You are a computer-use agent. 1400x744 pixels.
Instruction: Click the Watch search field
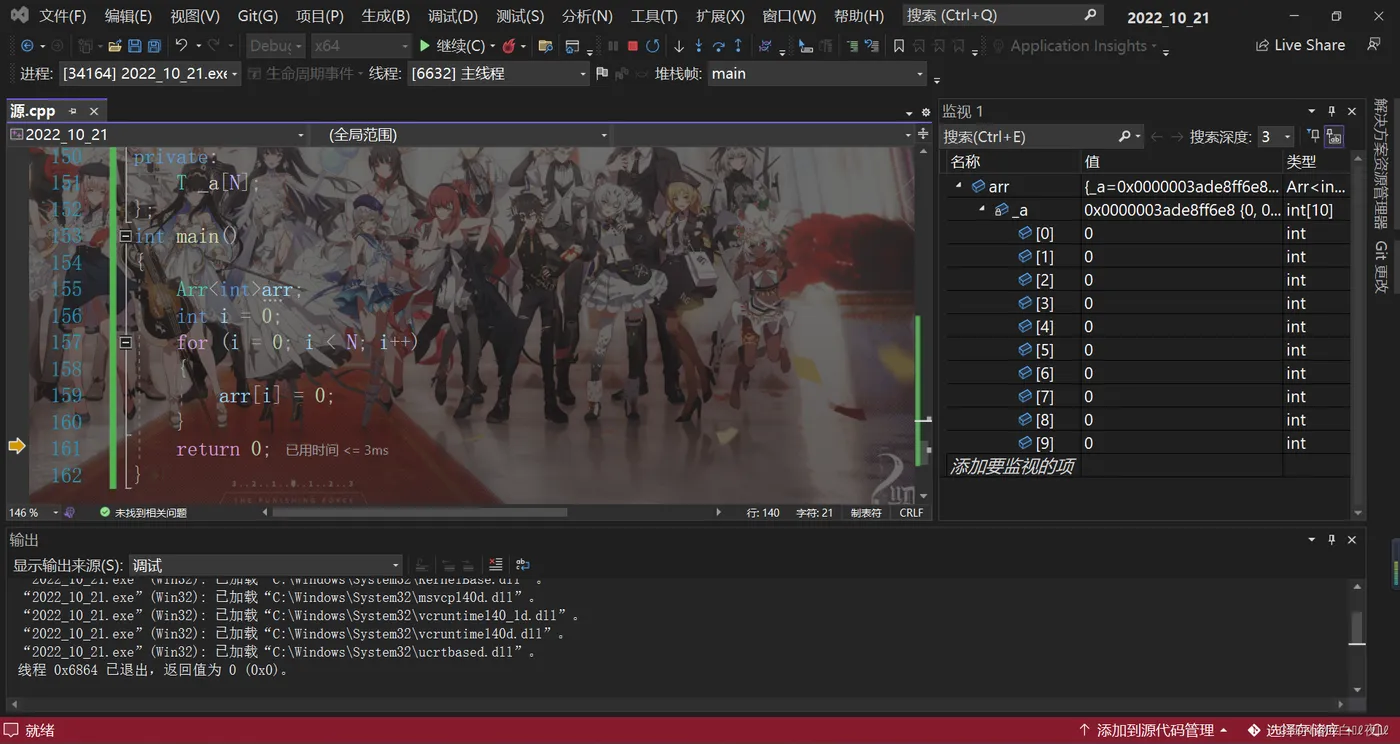pyautogui.click(x=1028, y=137)
